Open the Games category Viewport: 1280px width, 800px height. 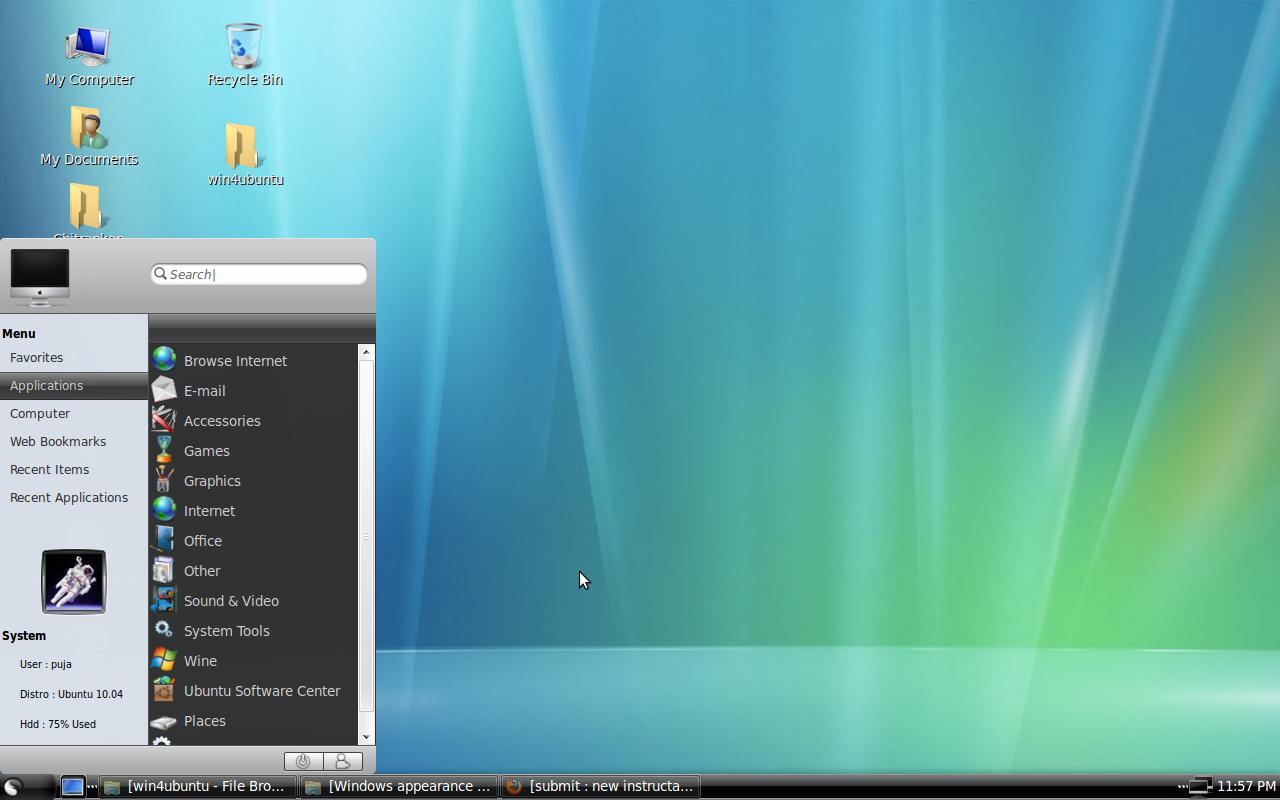[x=207, y=450]
